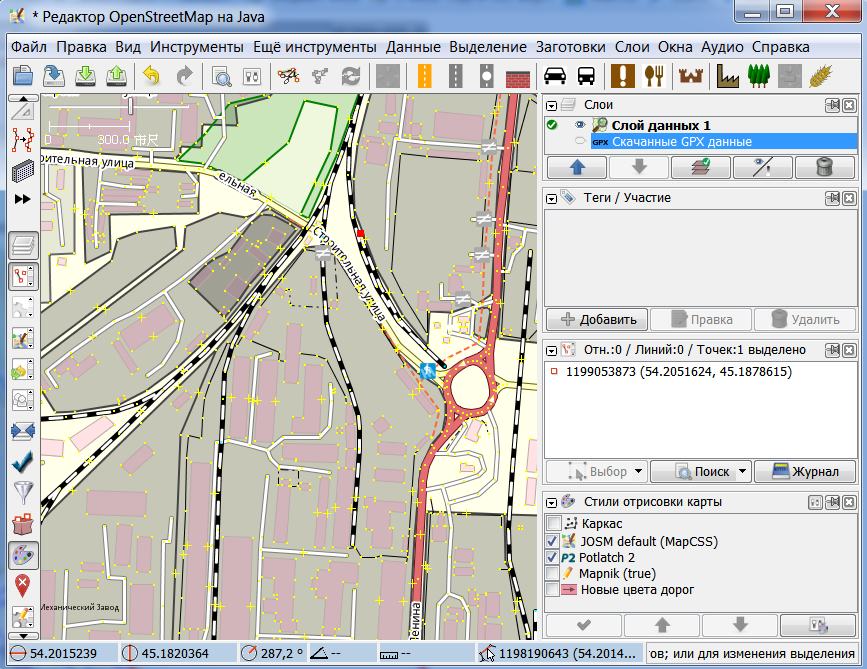Click the magnifier Search toolbar icon
Image resolution: width=867 pixels, height=669 pixels.
[x=221, y=76]
